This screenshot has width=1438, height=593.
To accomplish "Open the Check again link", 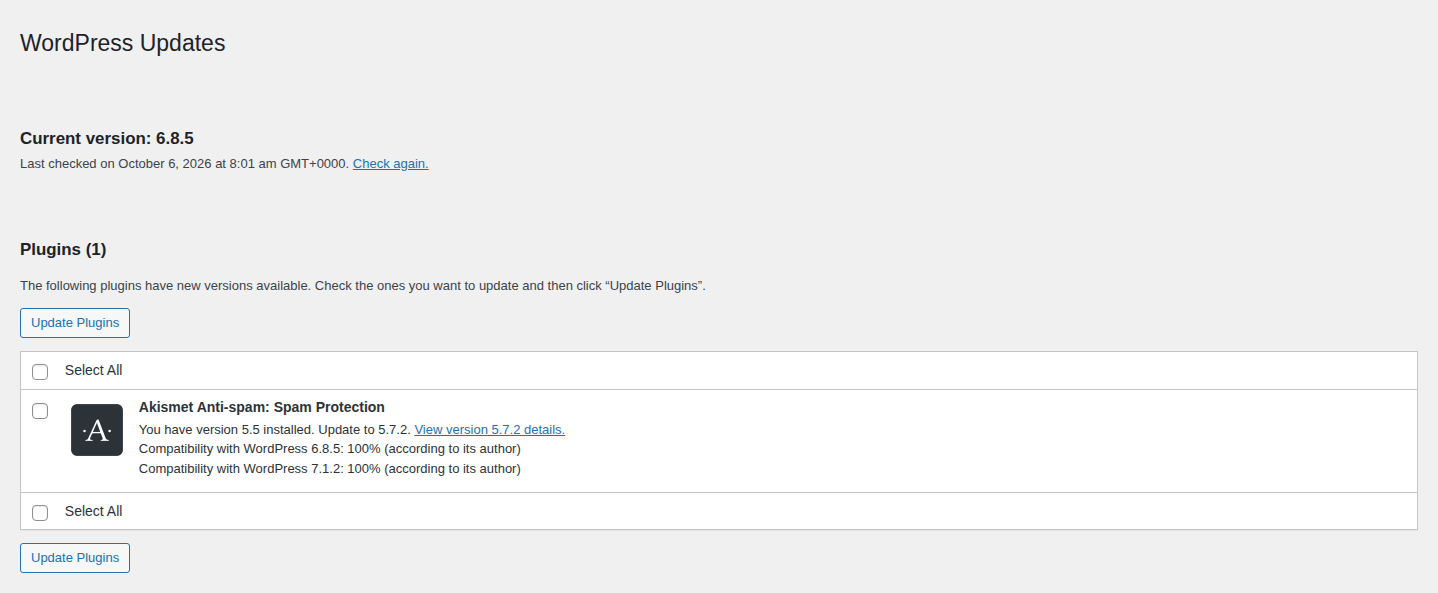I will (391, 164).
